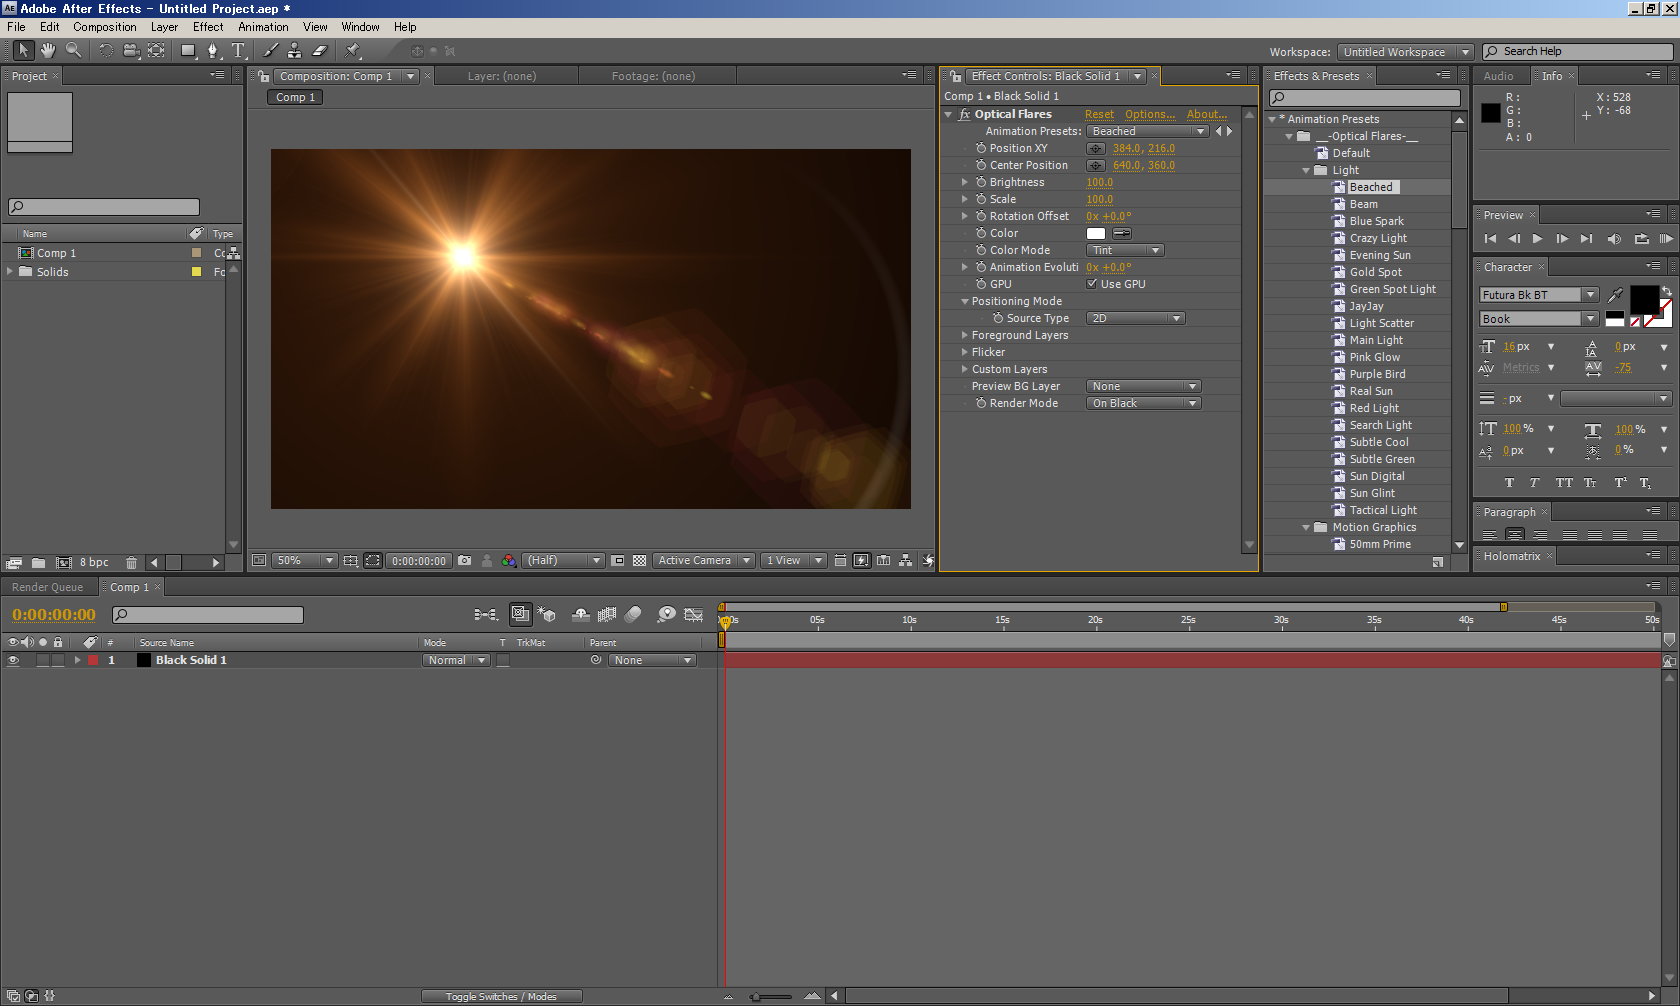
Task: Select the Puppet Pin tool
Action: point(353,50)
